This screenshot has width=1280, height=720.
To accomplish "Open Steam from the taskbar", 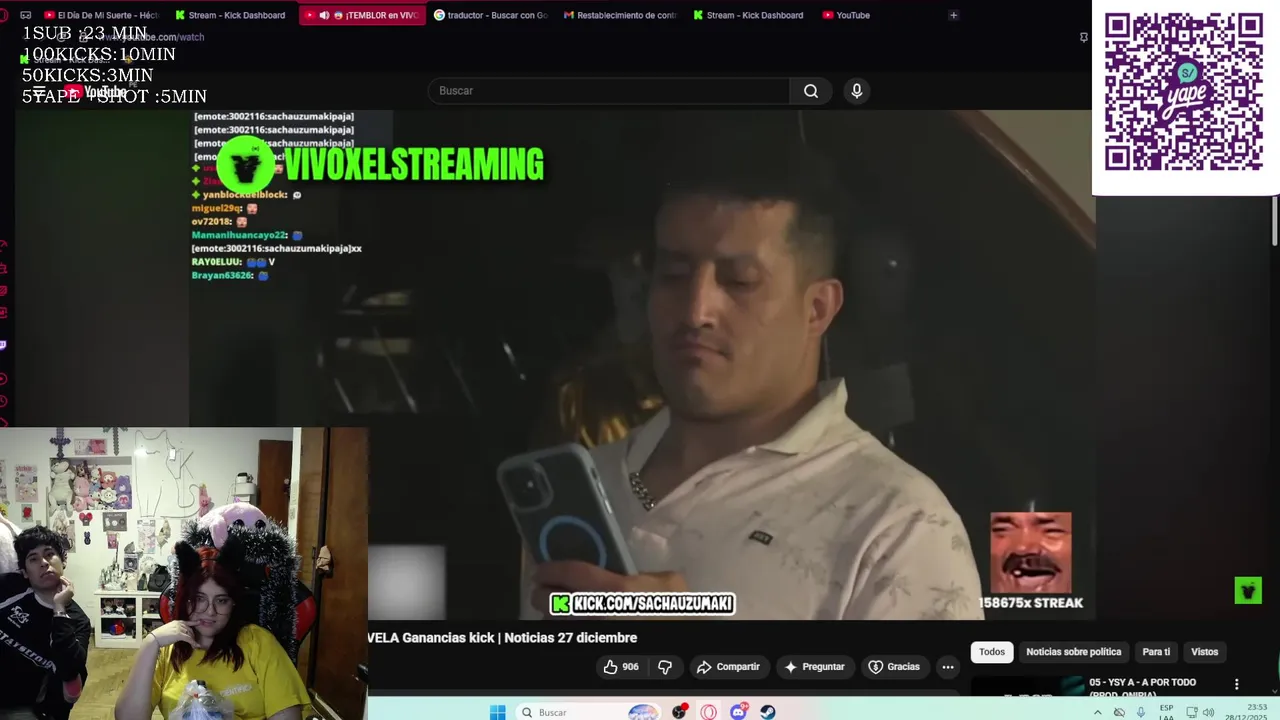I will 767,712.
